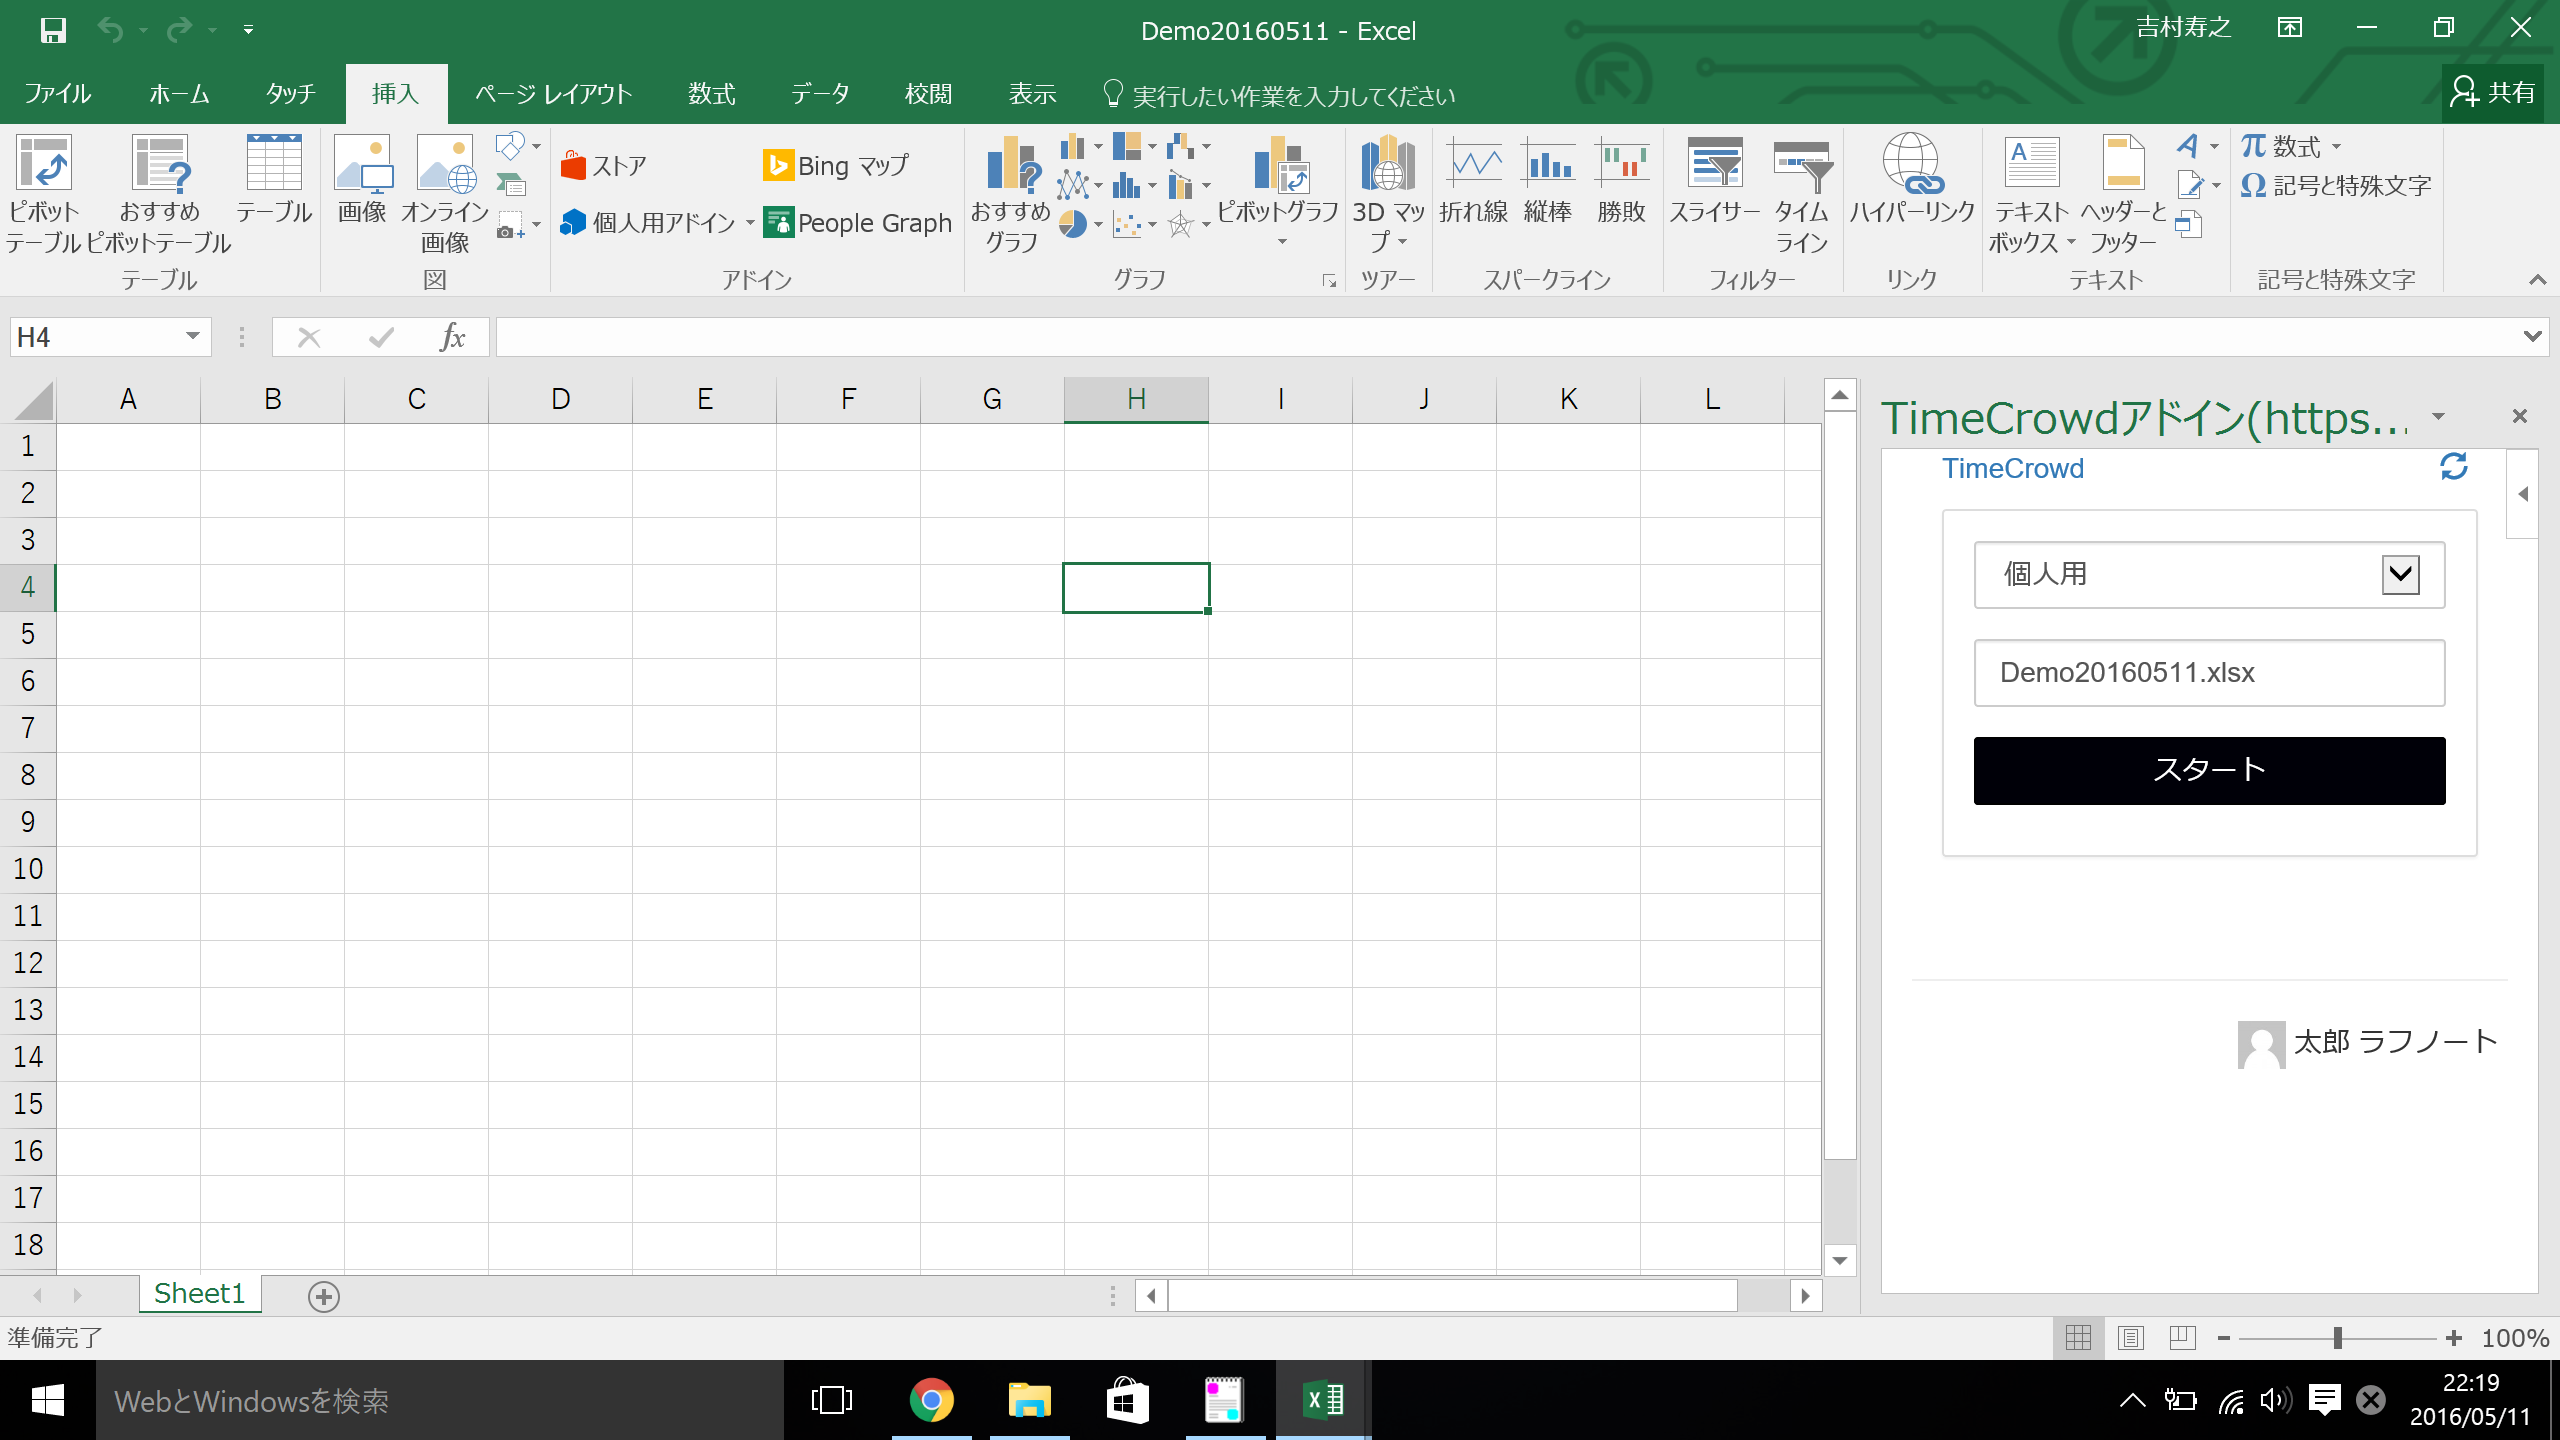The height and width of the screenshot is (1440, 2560).
Task: Open 3D マップ tour tool
Action: click(1388, 195)
